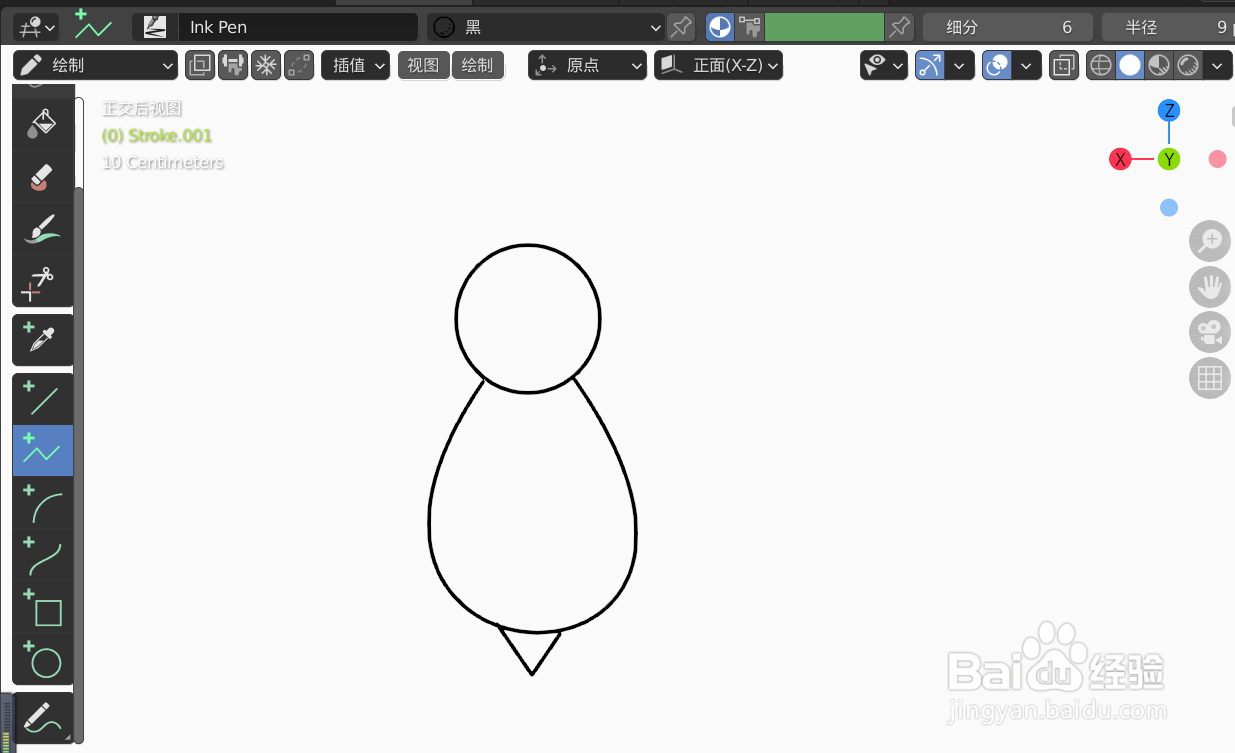The height and width of the screenshot is (753, 1235).
Task: Open the 视图 menu
Action: pos(423,66)
